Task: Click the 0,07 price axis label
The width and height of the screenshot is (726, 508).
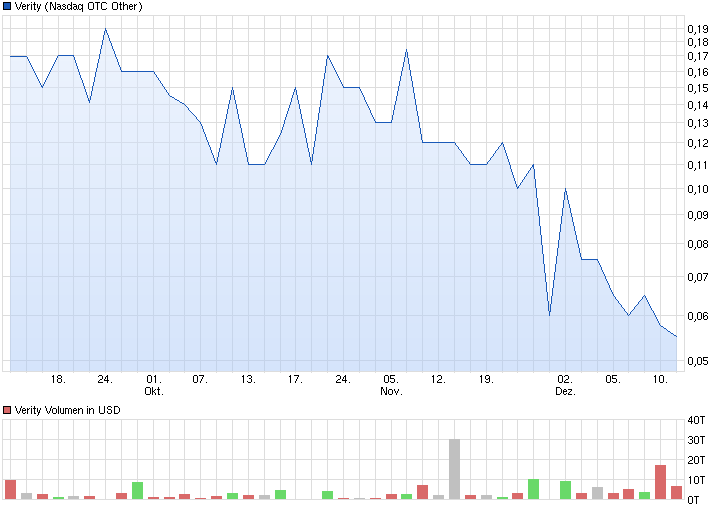Action: coord(698,277)
